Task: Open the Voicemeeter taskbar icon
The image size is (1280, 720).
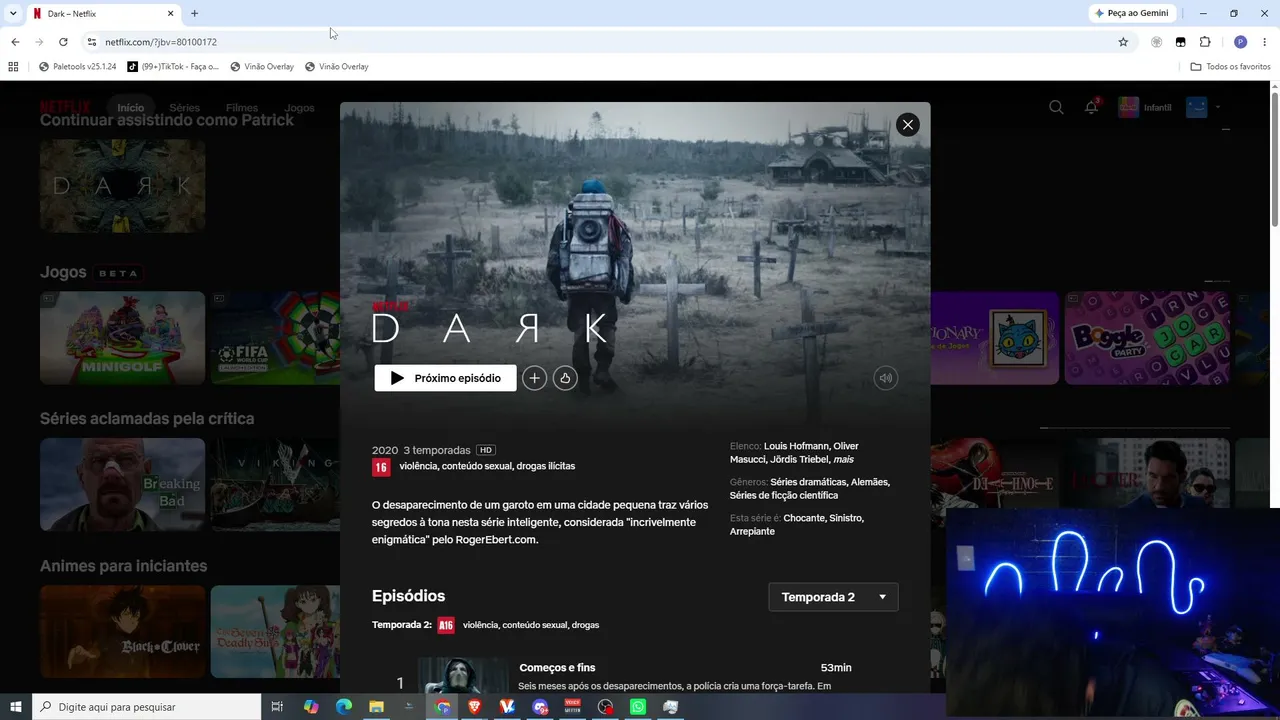Action: click(x=573, y=707)
